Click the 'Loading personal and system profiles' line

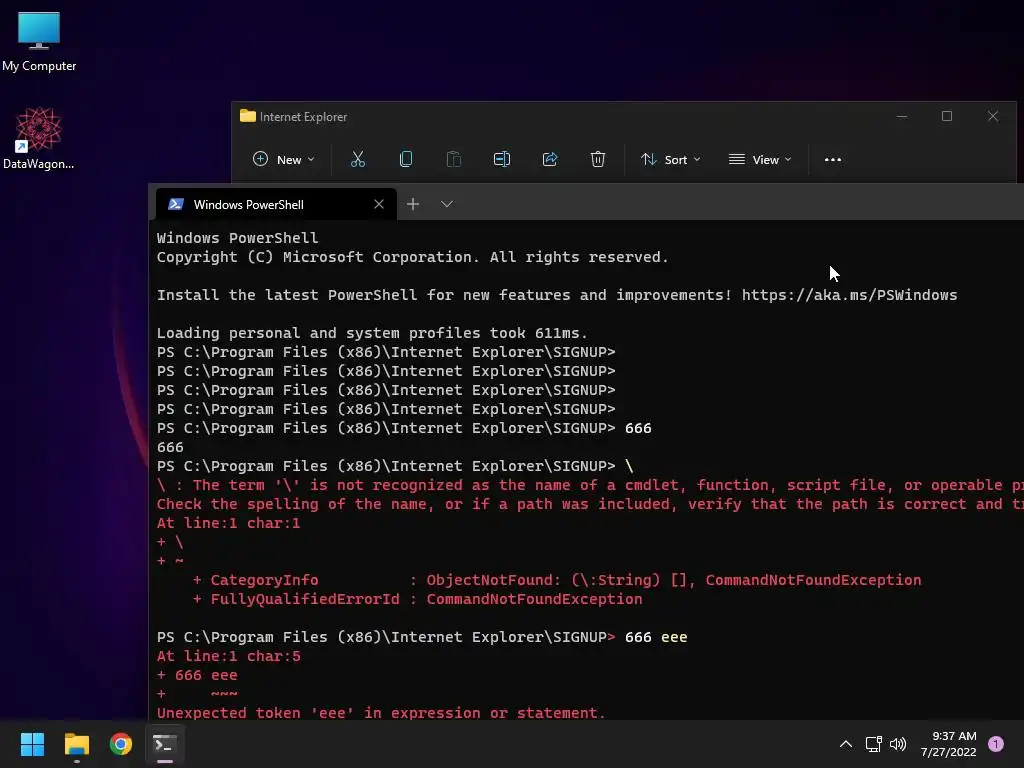[372, 333]
